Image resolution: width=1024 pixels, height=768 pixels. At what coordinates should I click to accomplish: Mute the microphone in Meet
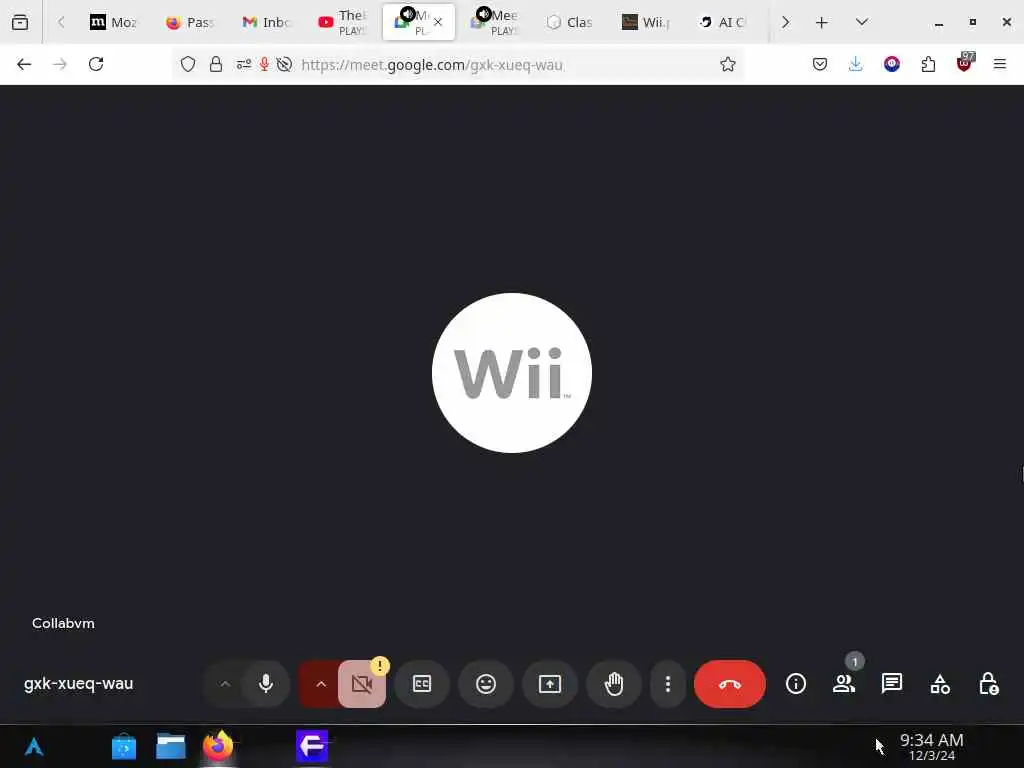[266, 684]
